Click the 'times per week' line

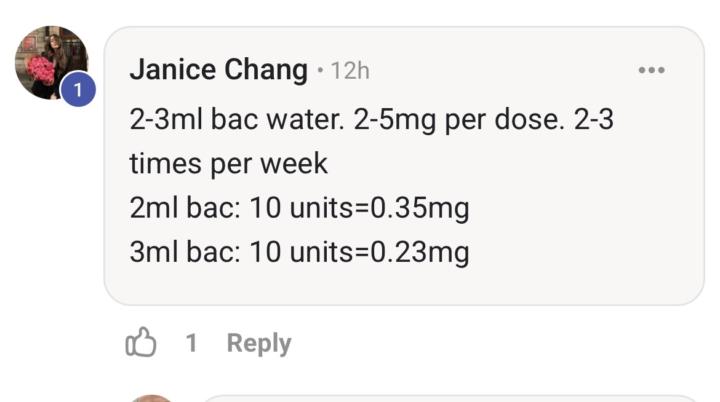pos(229,164)
